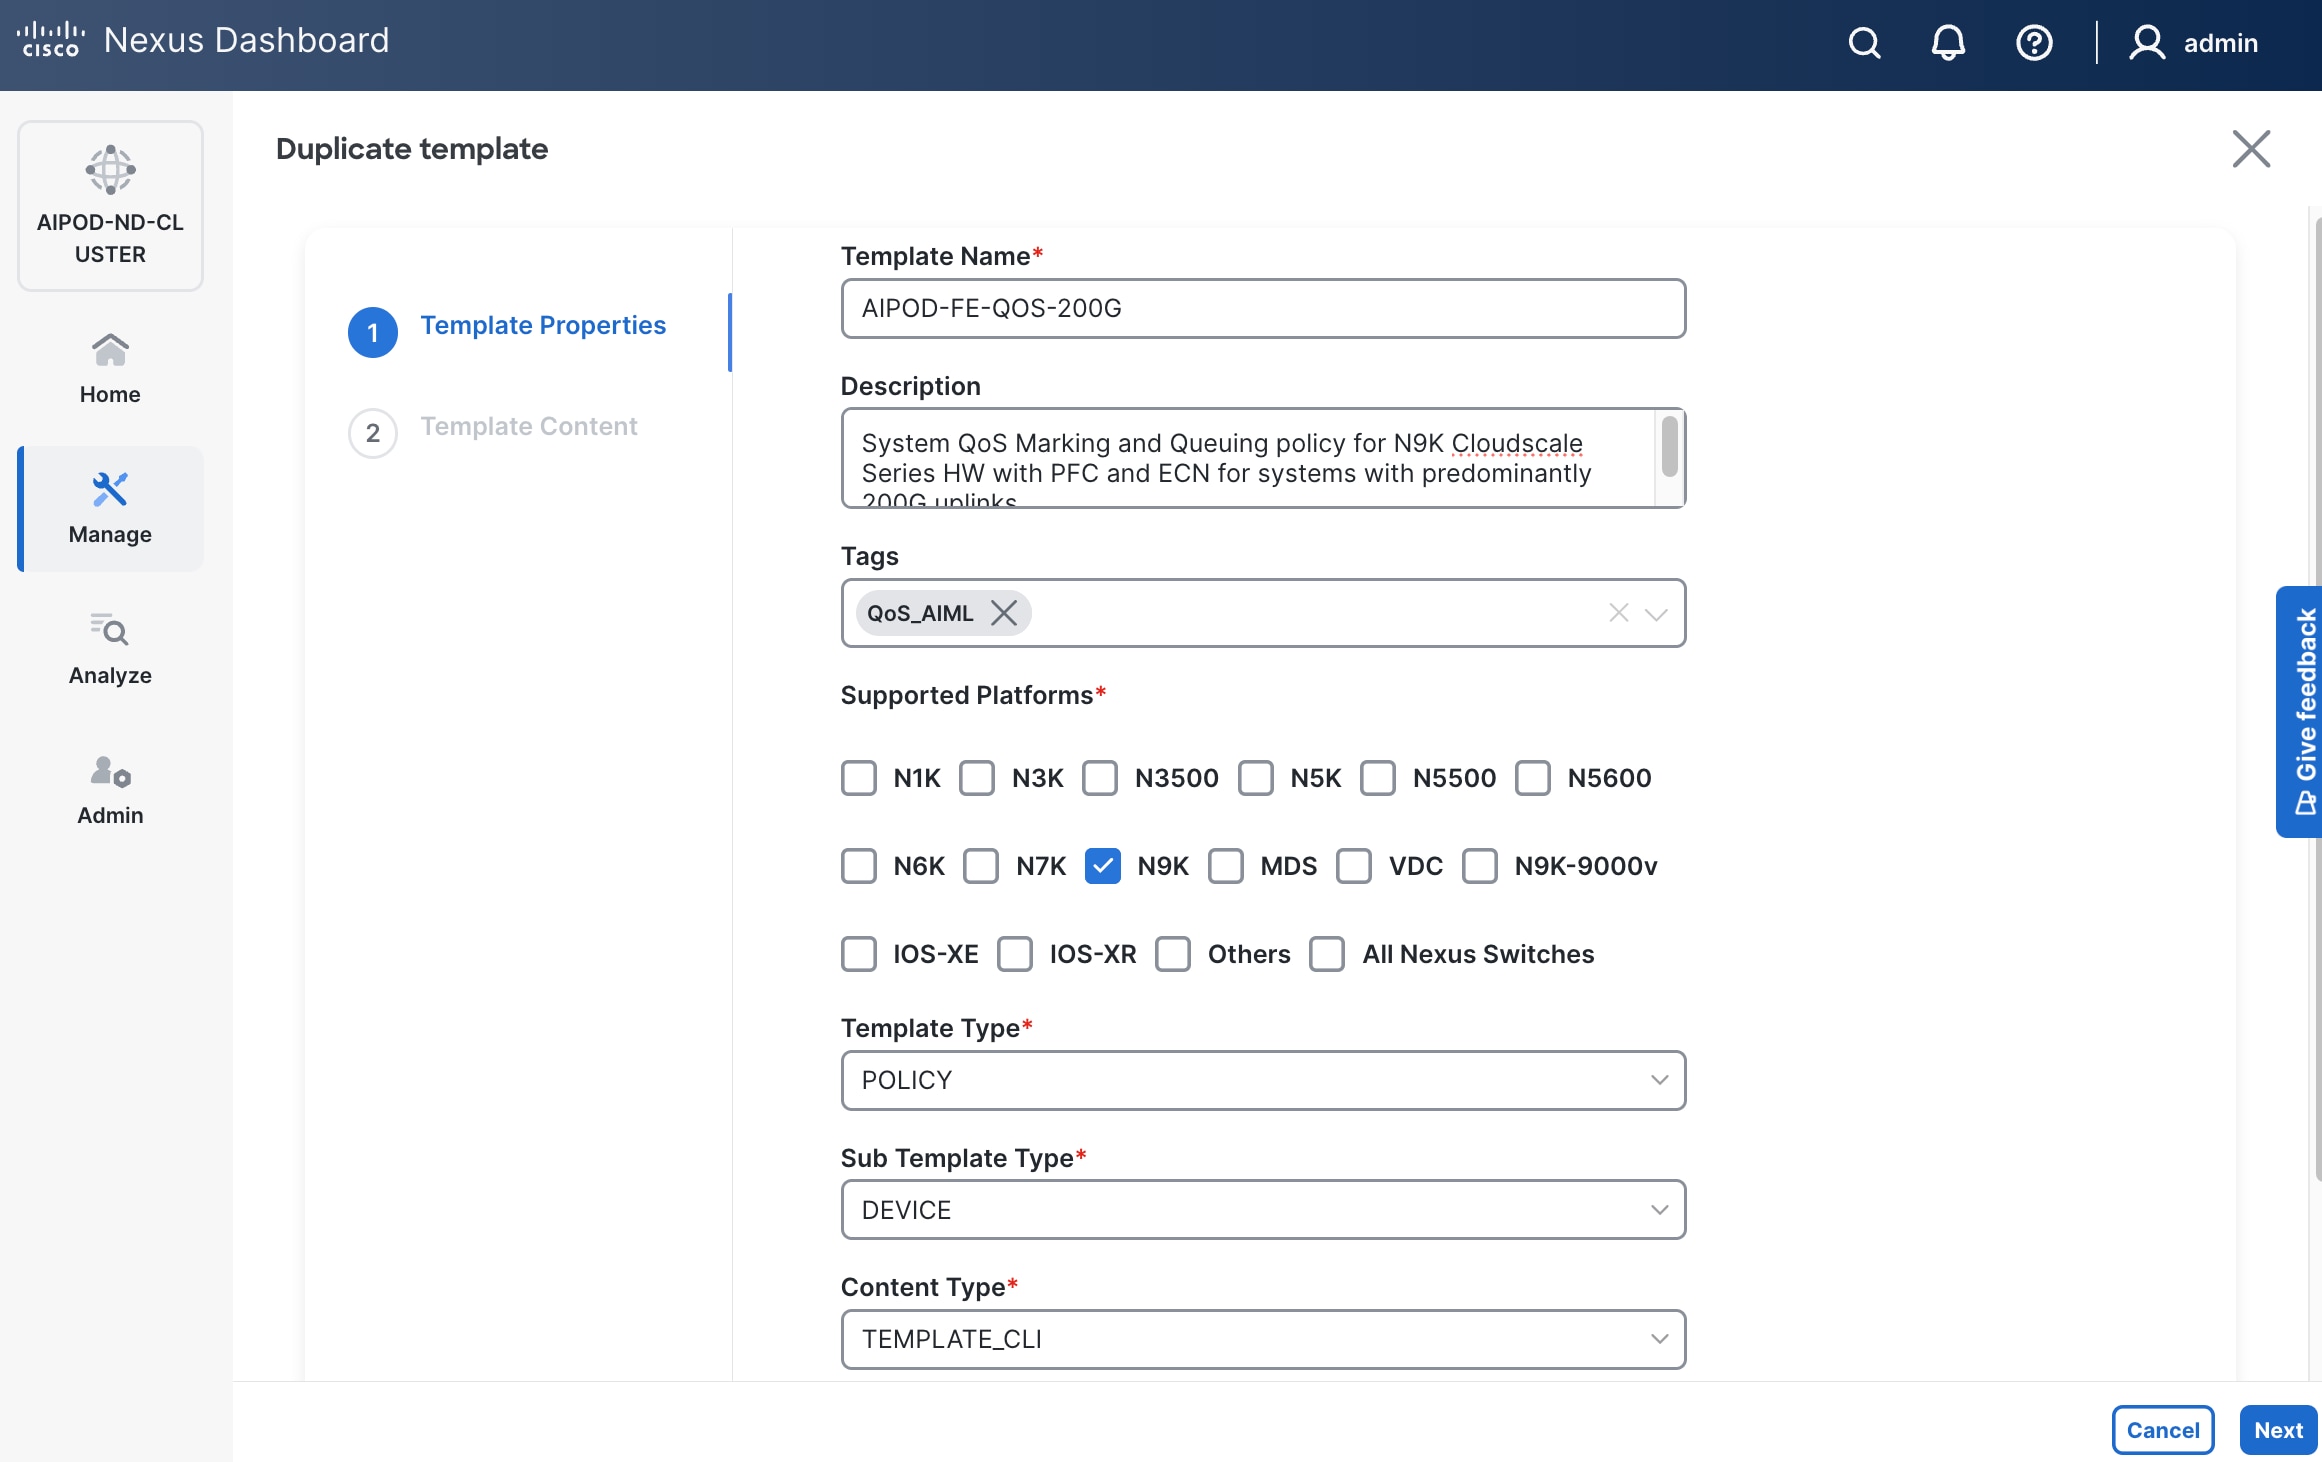Image resolution: width=2322 pixels, height=1462 pixels.
Task: Click inside the Template Name field
Action: tap(1263, 309)
